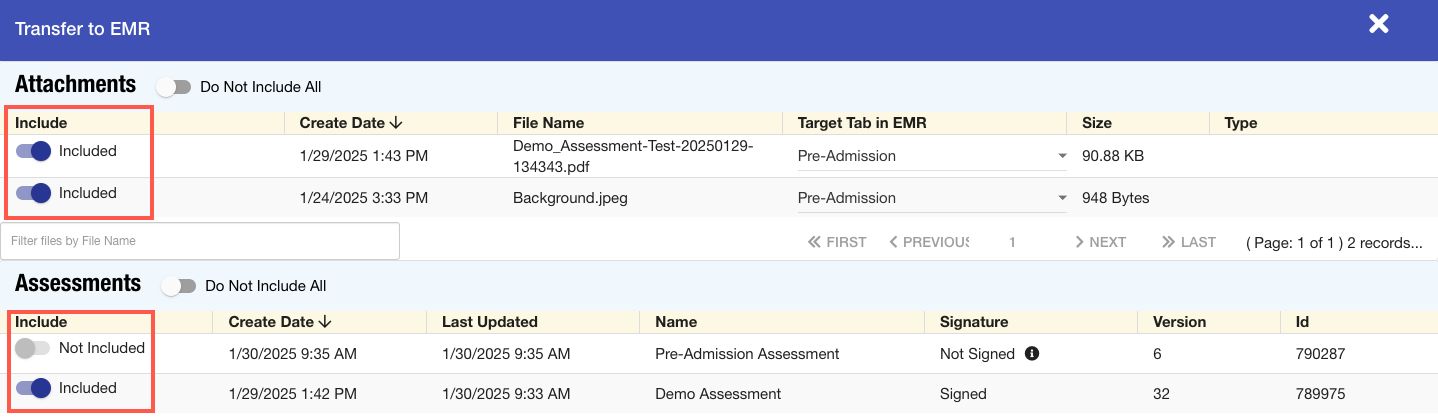
Task: Exclude the Demo_Assessment-Test PDF attachment
Action: [x=34, y=152]
